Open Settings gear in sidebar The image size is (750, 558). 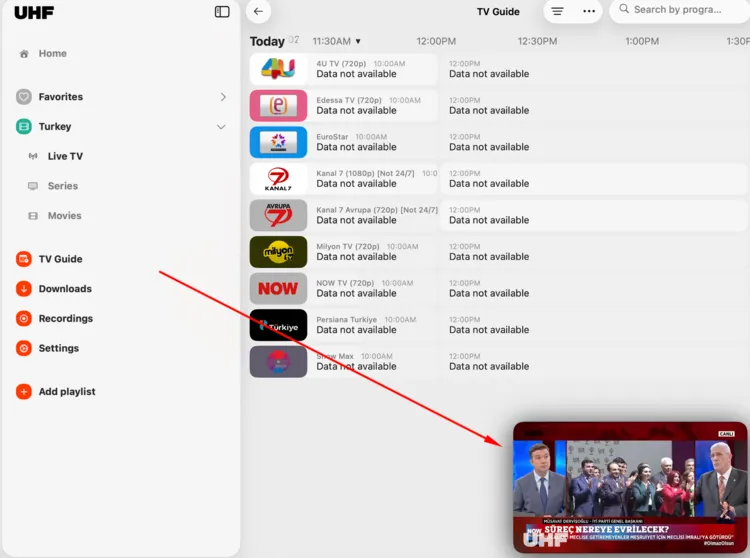point(24,349)
